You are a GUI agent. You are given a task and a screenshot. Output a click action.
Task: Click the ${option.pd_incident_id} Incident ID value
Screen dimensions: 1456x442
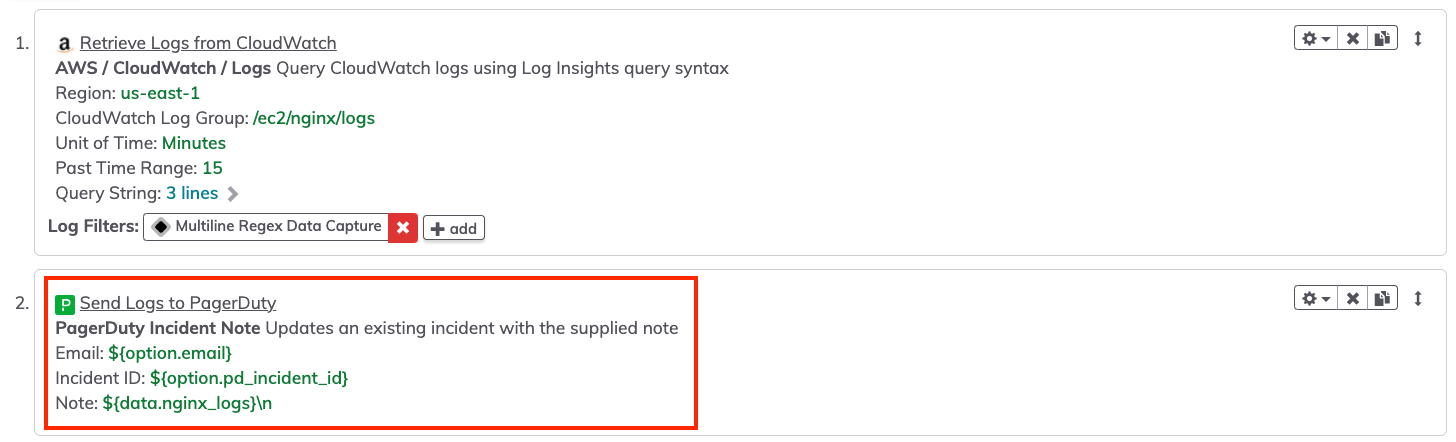coord(249,378)
